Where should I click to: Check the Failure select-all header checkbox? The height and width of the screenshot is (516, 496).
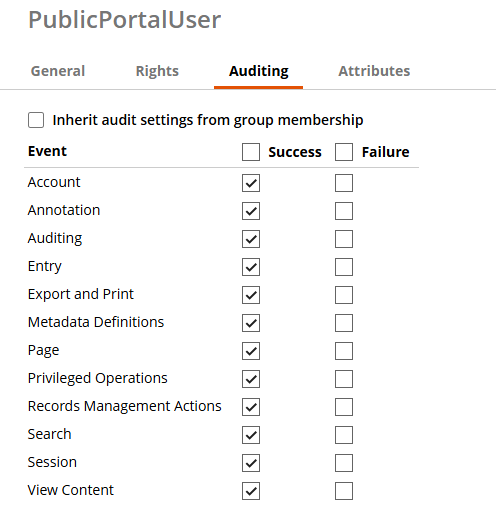coord(344,152)
